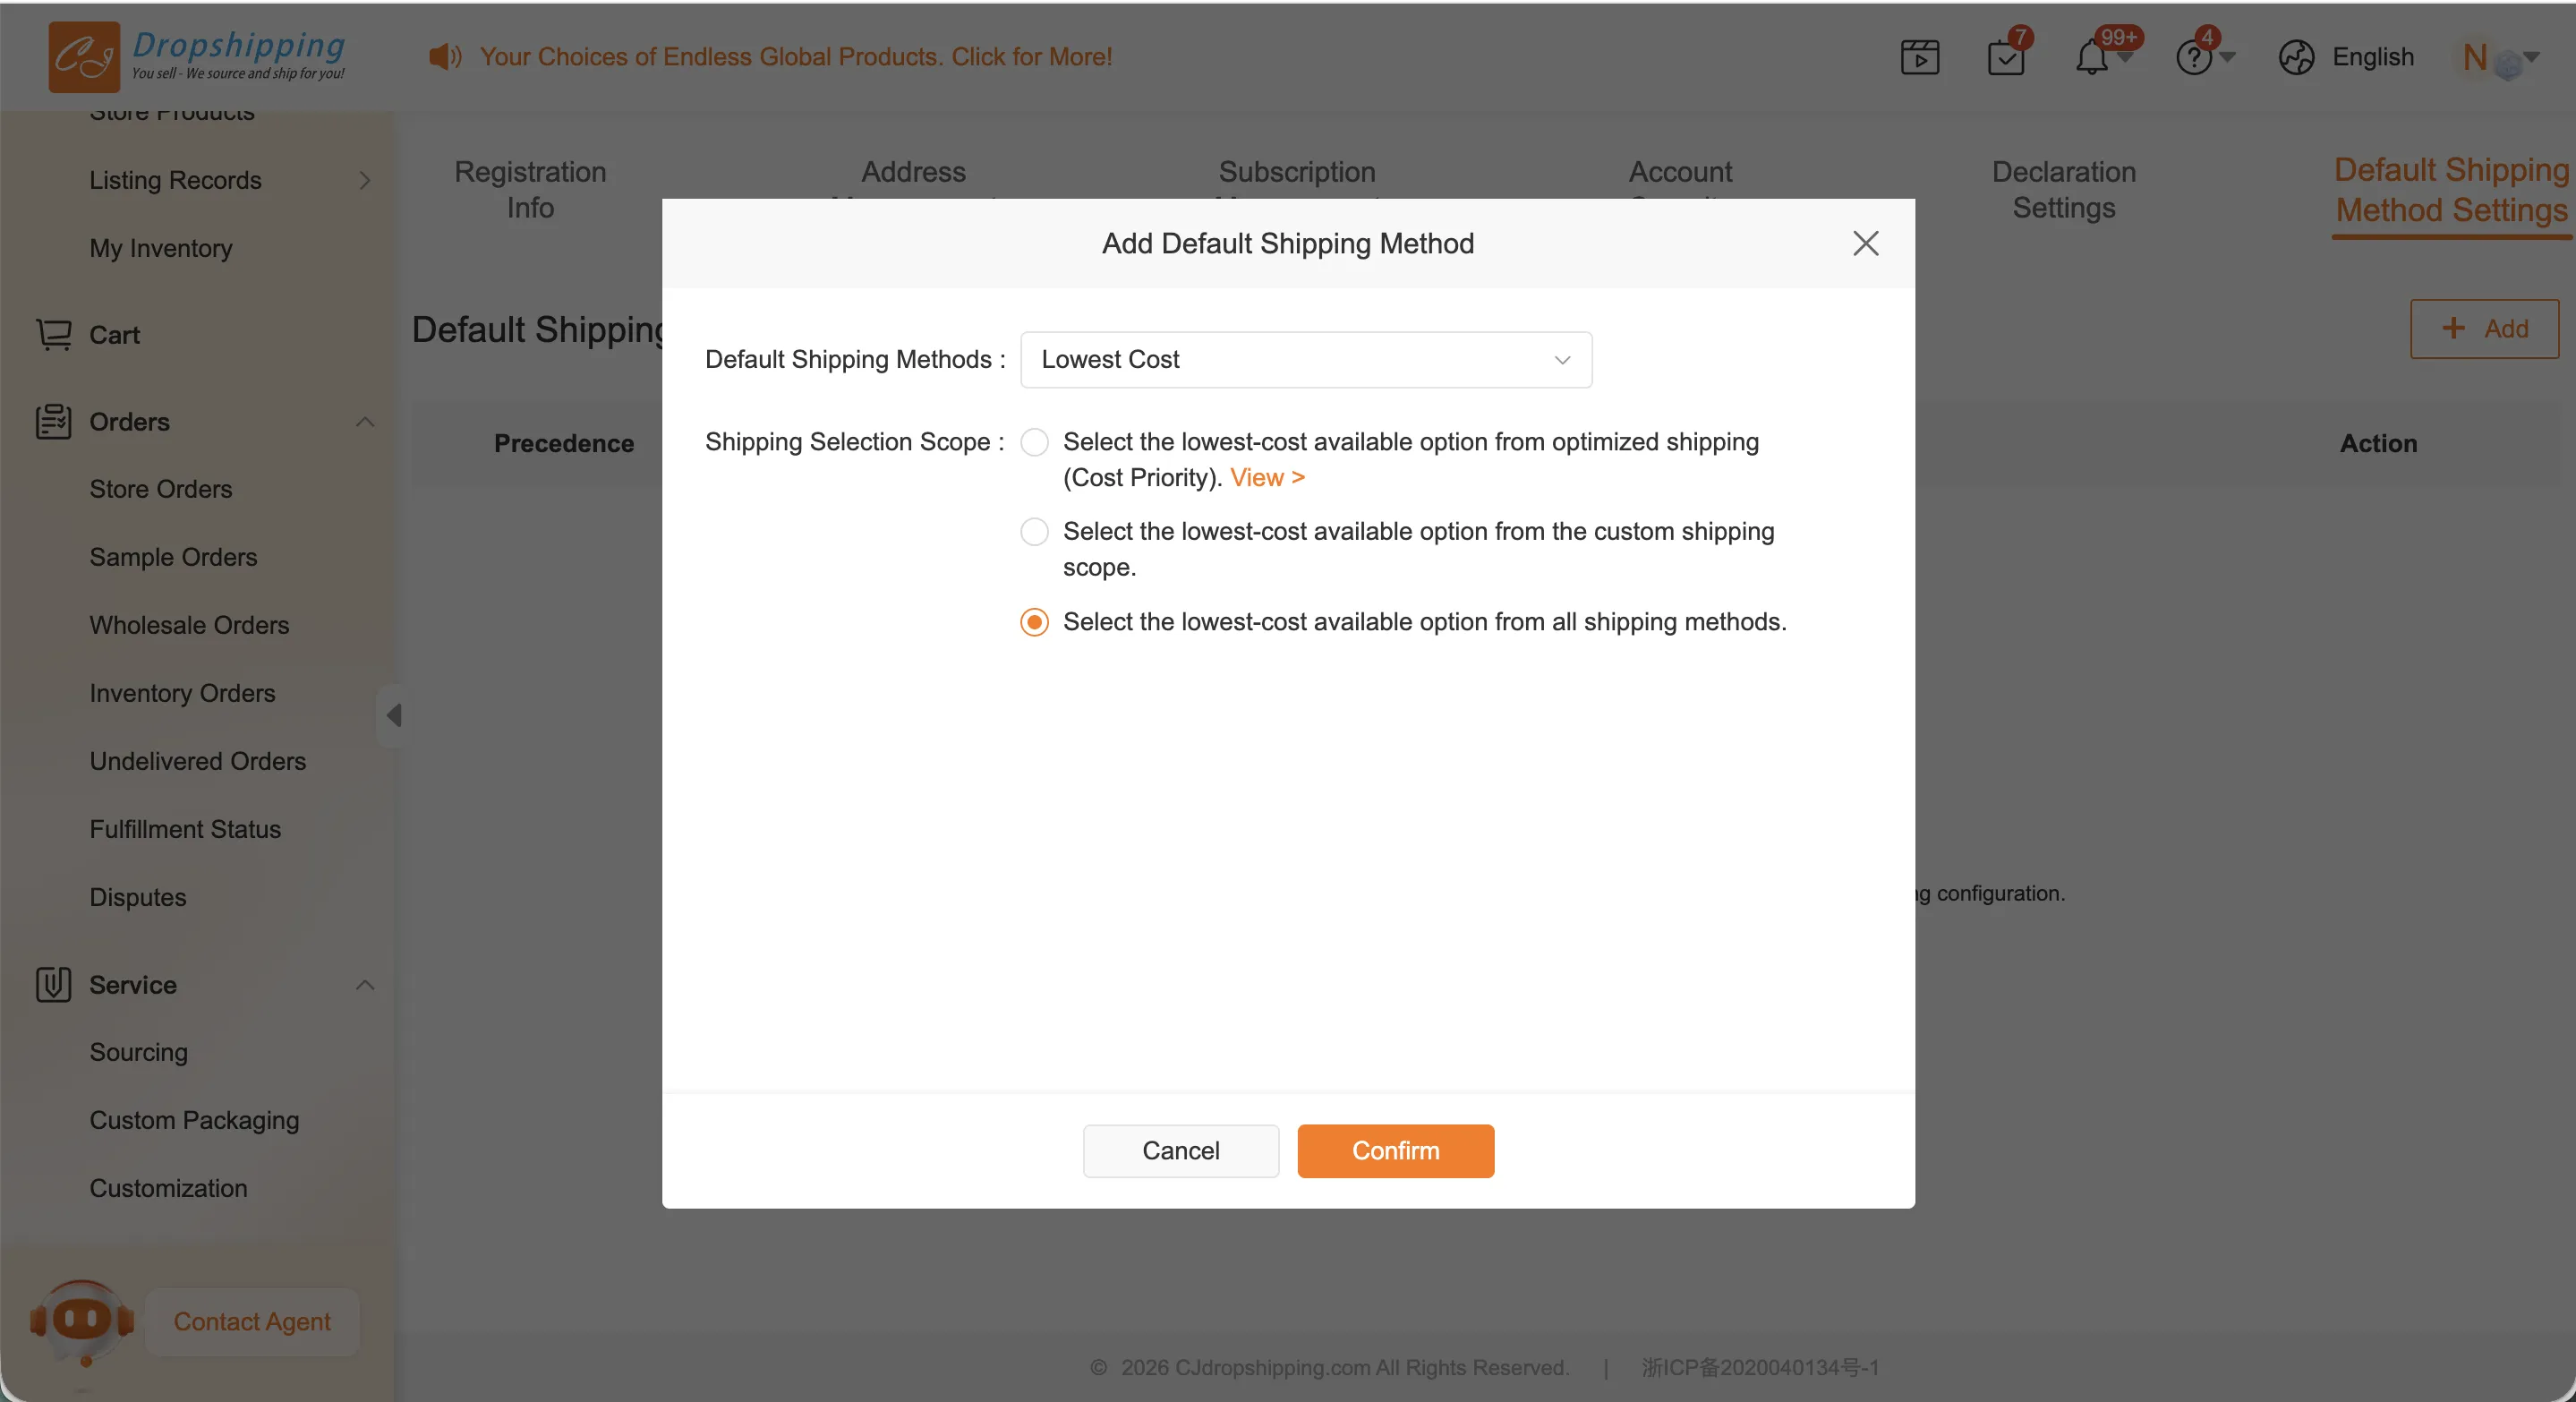Expand the Listing Records submenu chevron
The height and width of the screenshot is (1402, 2576).
click(x=365, y=180)
